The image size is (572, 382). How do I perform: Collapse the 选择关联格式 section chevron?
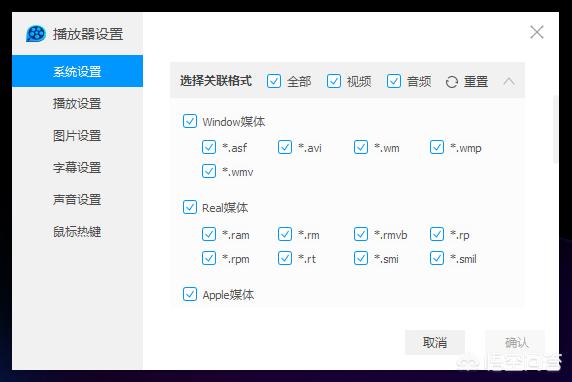pyautogui.click(x=509, y=81)
